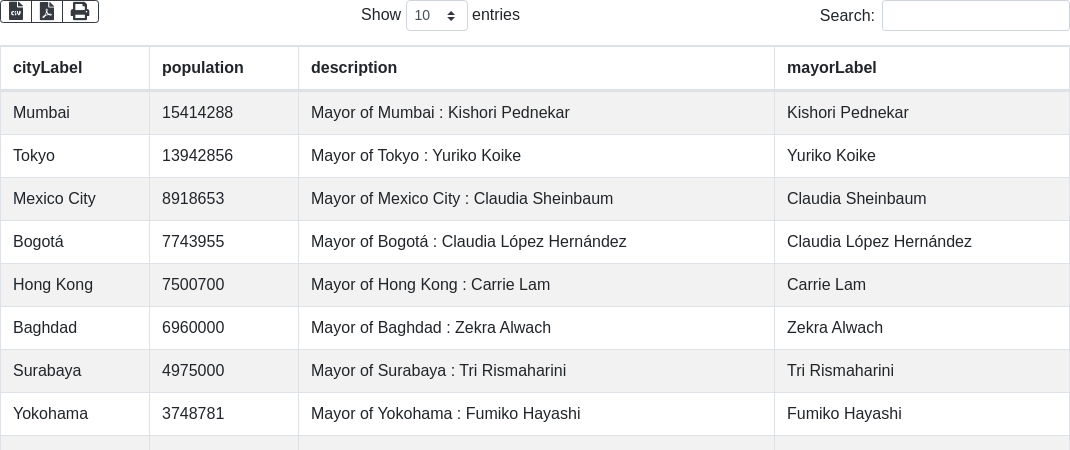Select the Mumbai city cell
This screenshot has width=1070, height=450.
coord(41,113)
